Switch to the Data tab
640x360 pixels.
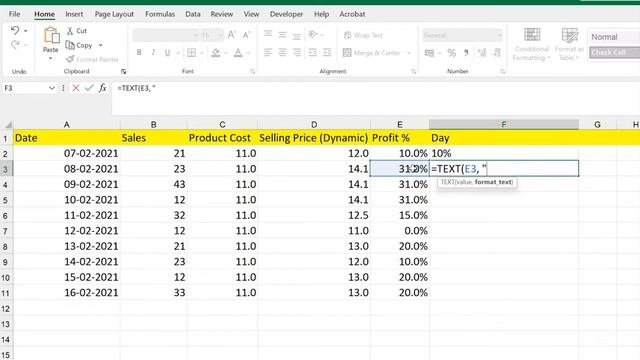click(193, 14)
